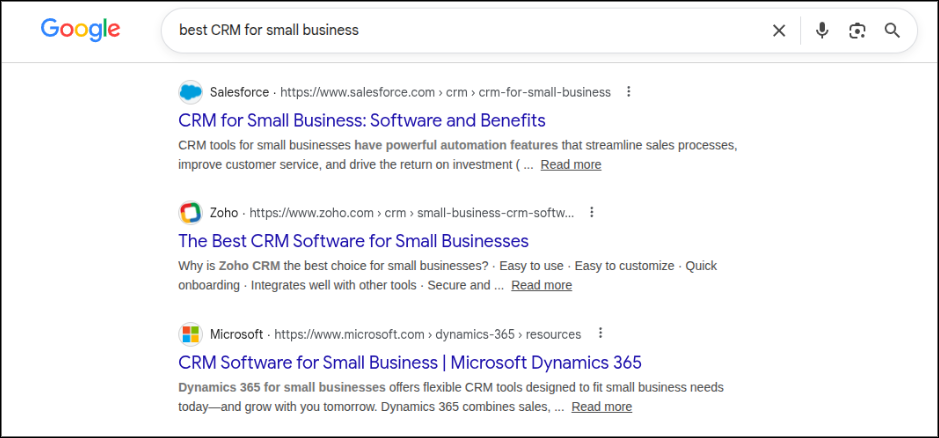
Task: Open three-dot menu for Salesforce result
Action: (628, 92)
